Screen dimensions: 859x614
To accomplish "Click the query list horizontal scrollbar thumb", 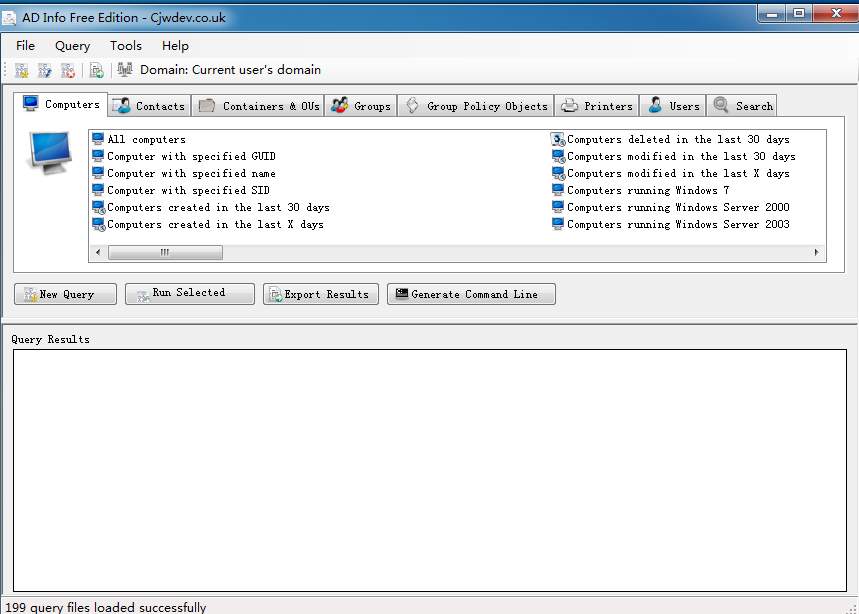I will click(165, 253).
